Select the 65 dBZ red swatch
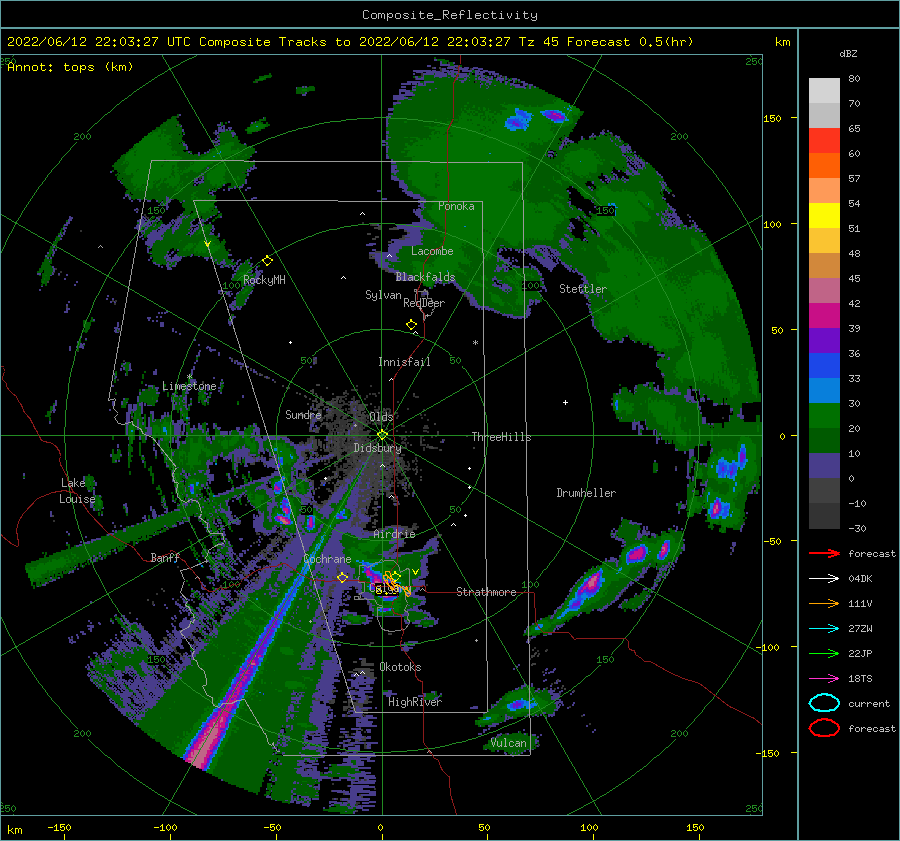This screenshot has height=841, width=900. [824, 140]
